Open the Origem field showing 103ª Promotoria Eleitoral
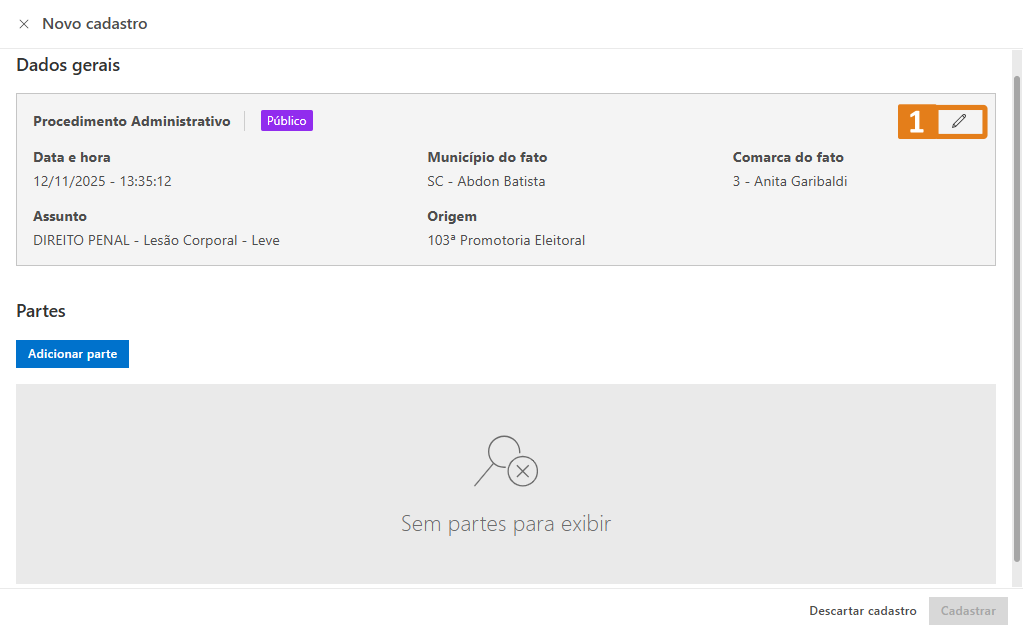The height and width of the screenshot is (632, 1023). pyautogui.click(x=505, y=240)
